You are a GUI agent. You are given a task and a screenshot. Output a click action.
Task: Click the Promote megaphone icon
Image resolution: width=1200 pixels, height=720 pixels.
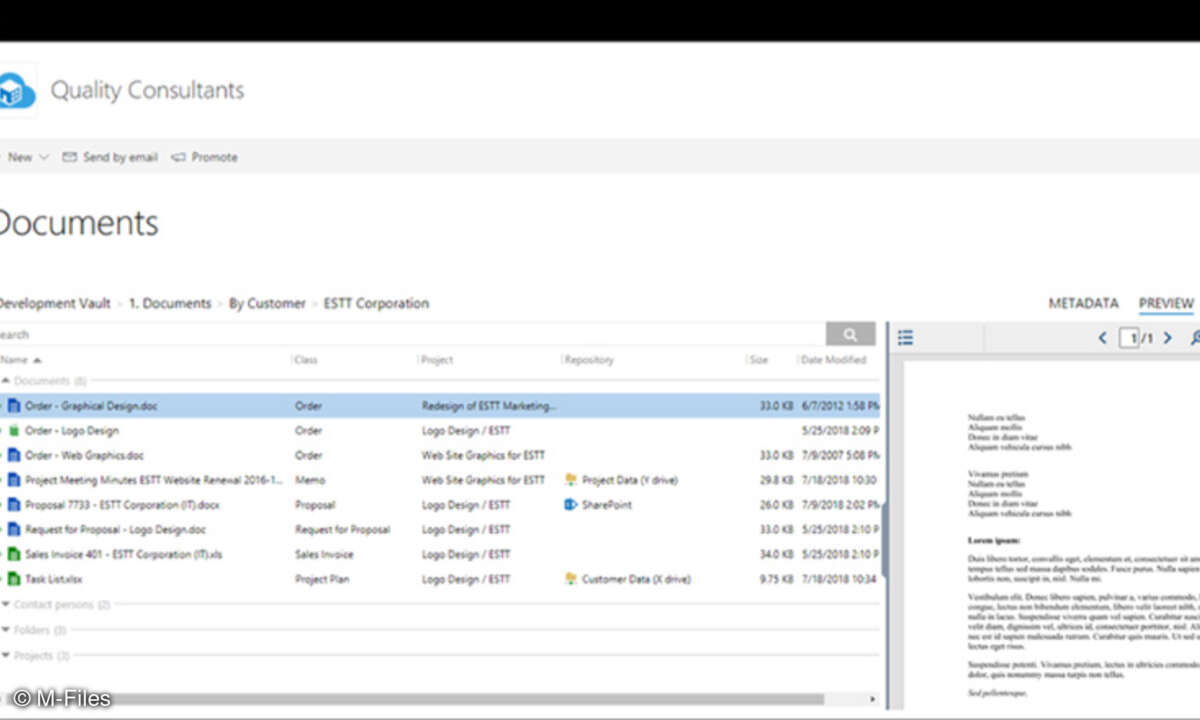click(178, 157)
